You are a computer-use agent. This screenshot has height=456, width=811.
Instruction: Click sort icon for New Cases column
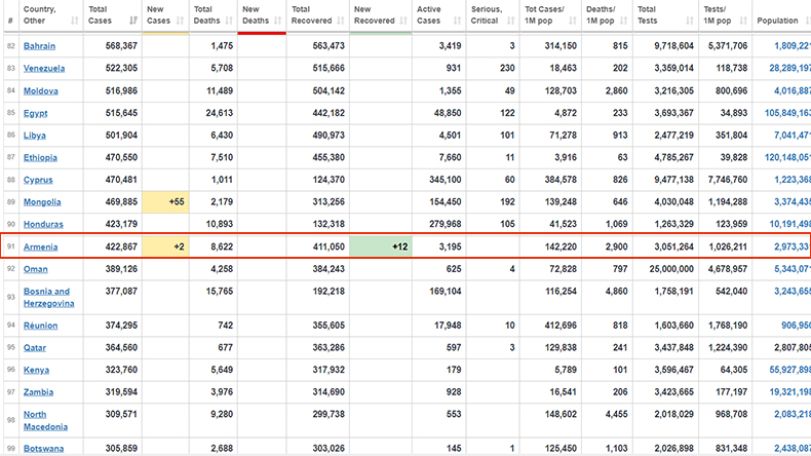click(180, 21)
